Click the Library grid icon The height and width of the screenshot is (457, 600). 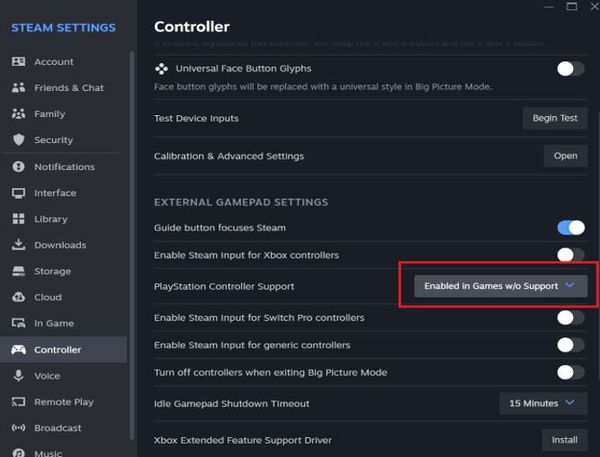18,219
